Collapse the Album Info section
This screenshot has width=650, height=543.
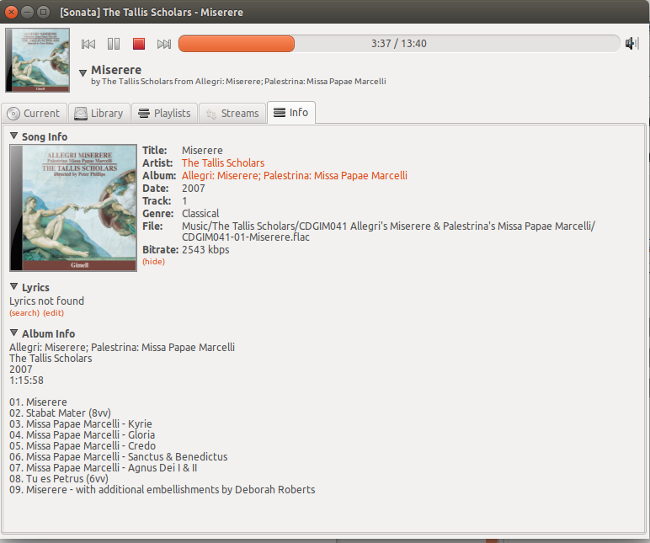(x=14, y=333)
